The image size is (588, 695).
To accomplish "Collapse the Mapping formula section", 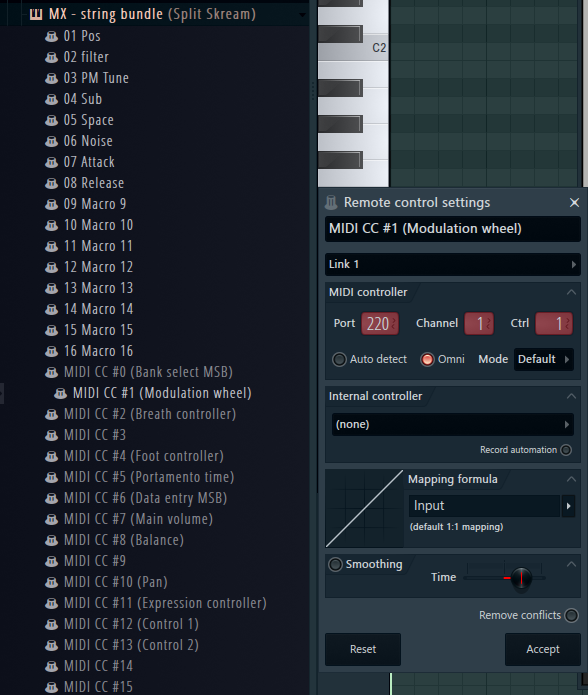I will click(x=572, y=479).
